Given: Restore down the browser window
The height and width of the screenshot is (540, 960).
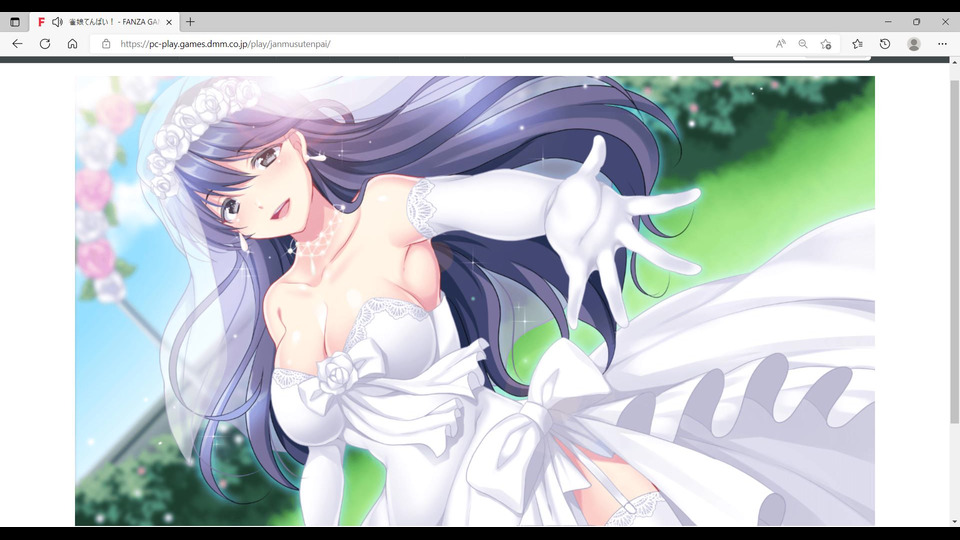Looking at the screenshot, I should (917, 22).
